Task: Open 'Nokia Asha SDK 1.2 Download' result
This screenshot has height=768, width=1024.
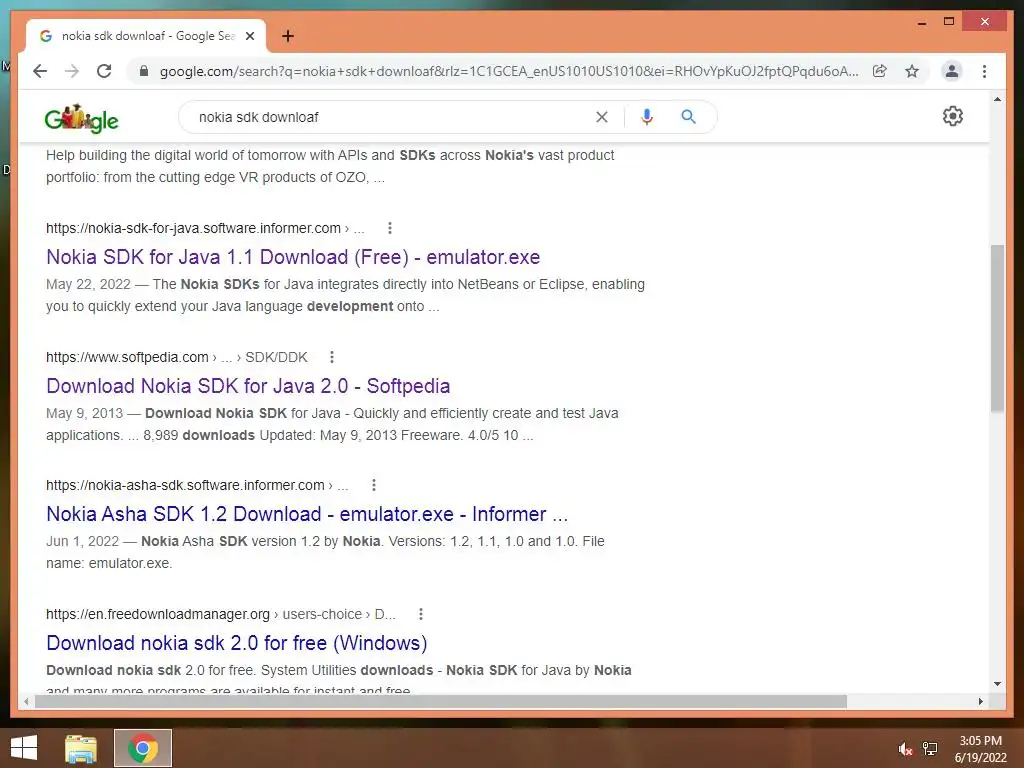Action: pos(307,514)
